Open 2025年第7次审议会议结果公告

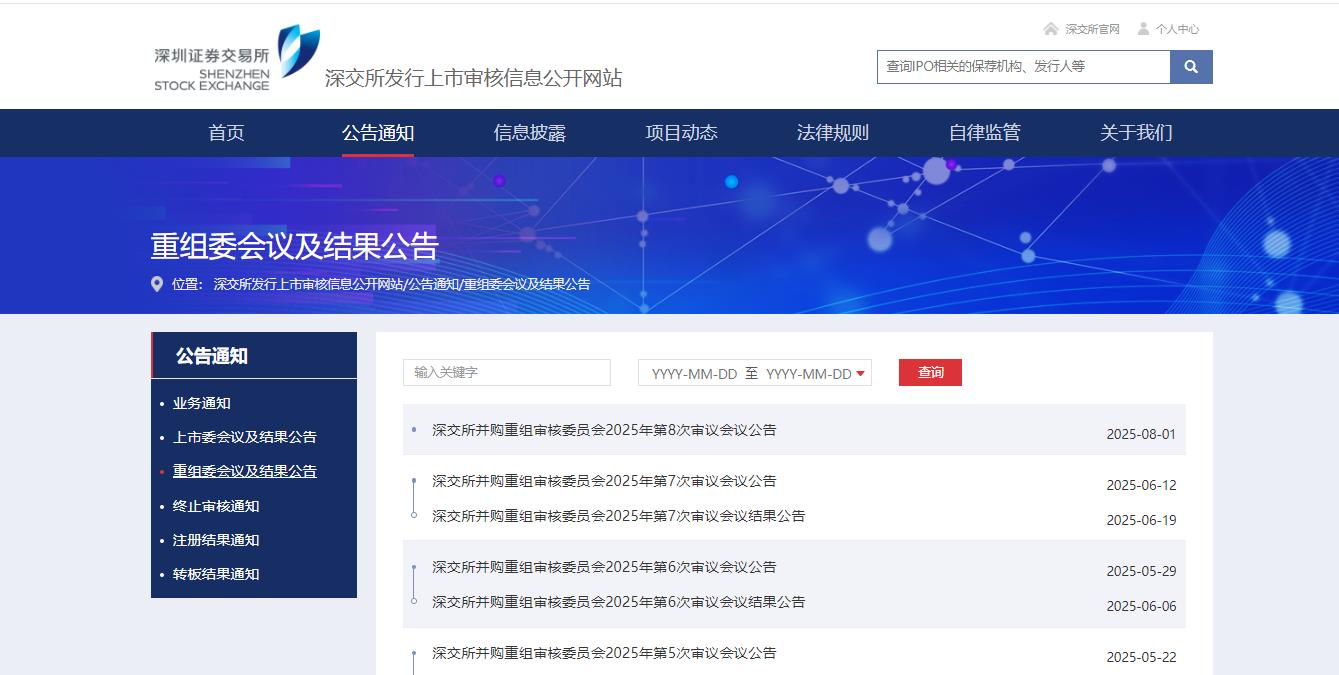618,516
